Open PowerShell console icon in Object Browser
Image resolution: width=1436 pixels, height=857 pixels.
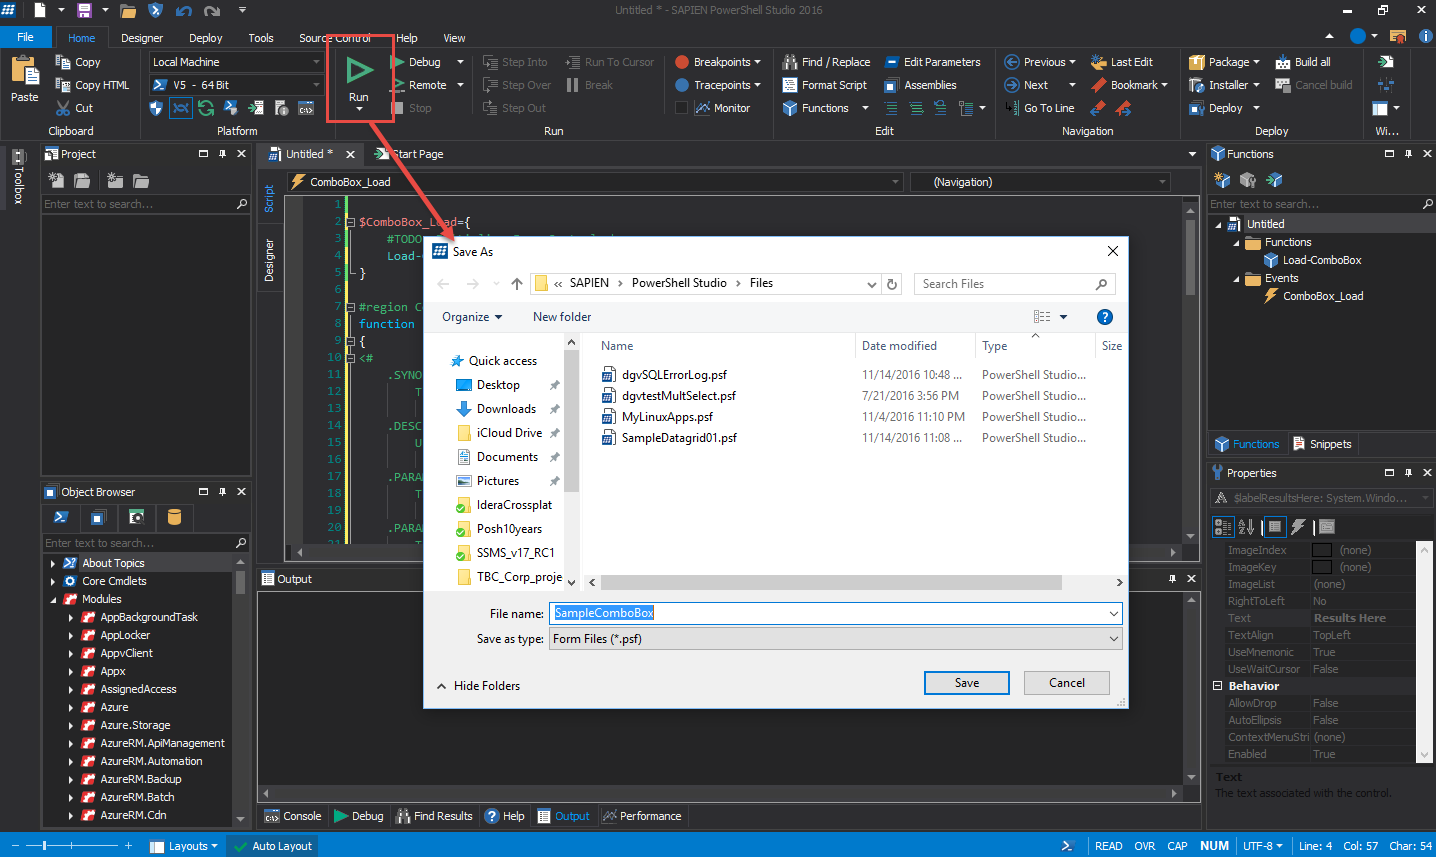pyautogui.click(x=61, y=517)
